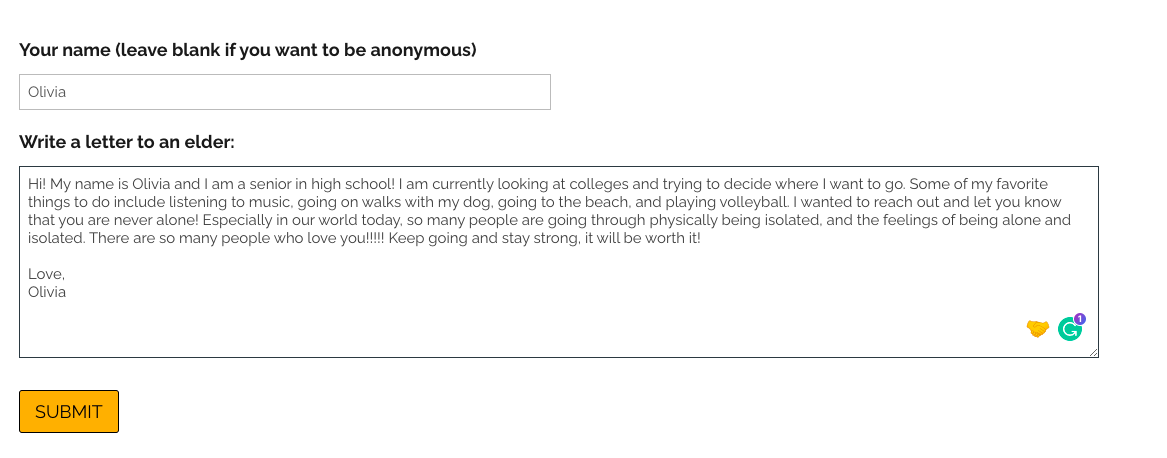Click the "Your name" field label

tap(248, 50)
